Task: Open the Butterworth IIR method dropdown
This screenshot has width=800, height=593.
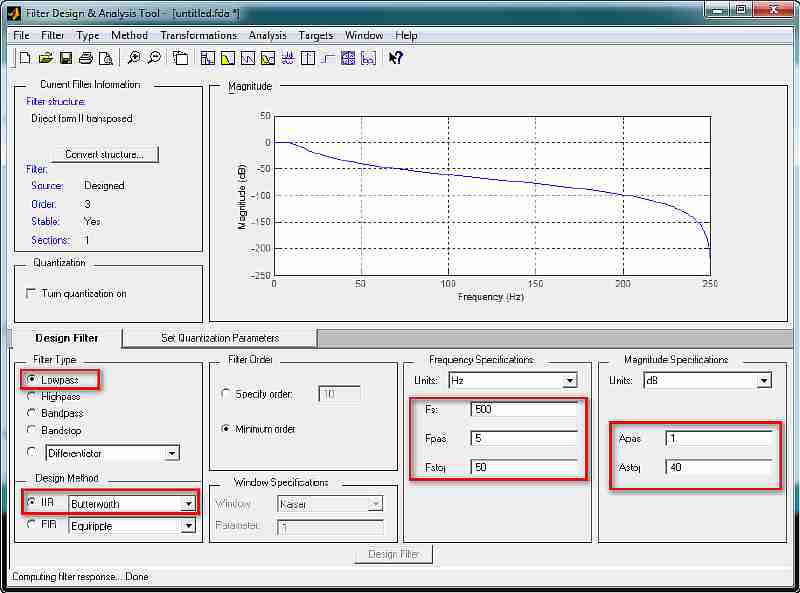Action: point(188,504)
